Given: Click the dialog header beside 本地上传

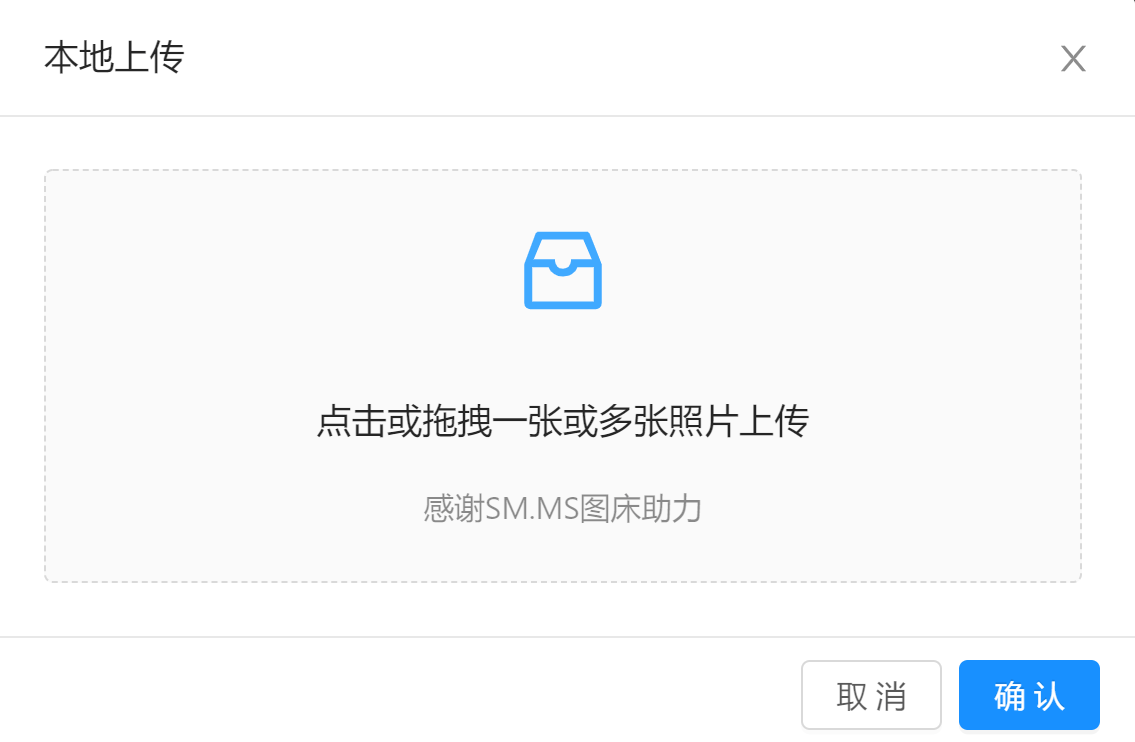Looking at the screenshot, I should [579, 58].
